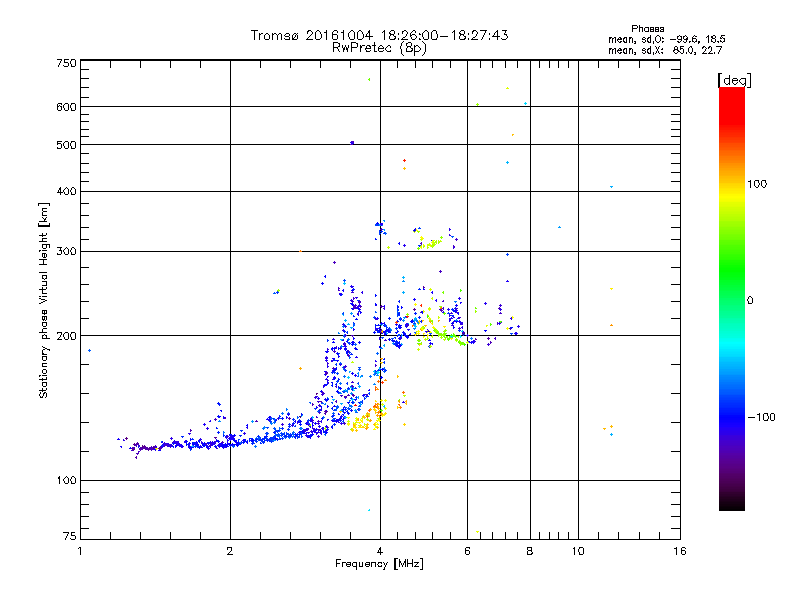This screenshot has width=800, height=600.
Task: Click the y-axis tick label '100'
Action: pyautogui.click(x=66, y=481)
